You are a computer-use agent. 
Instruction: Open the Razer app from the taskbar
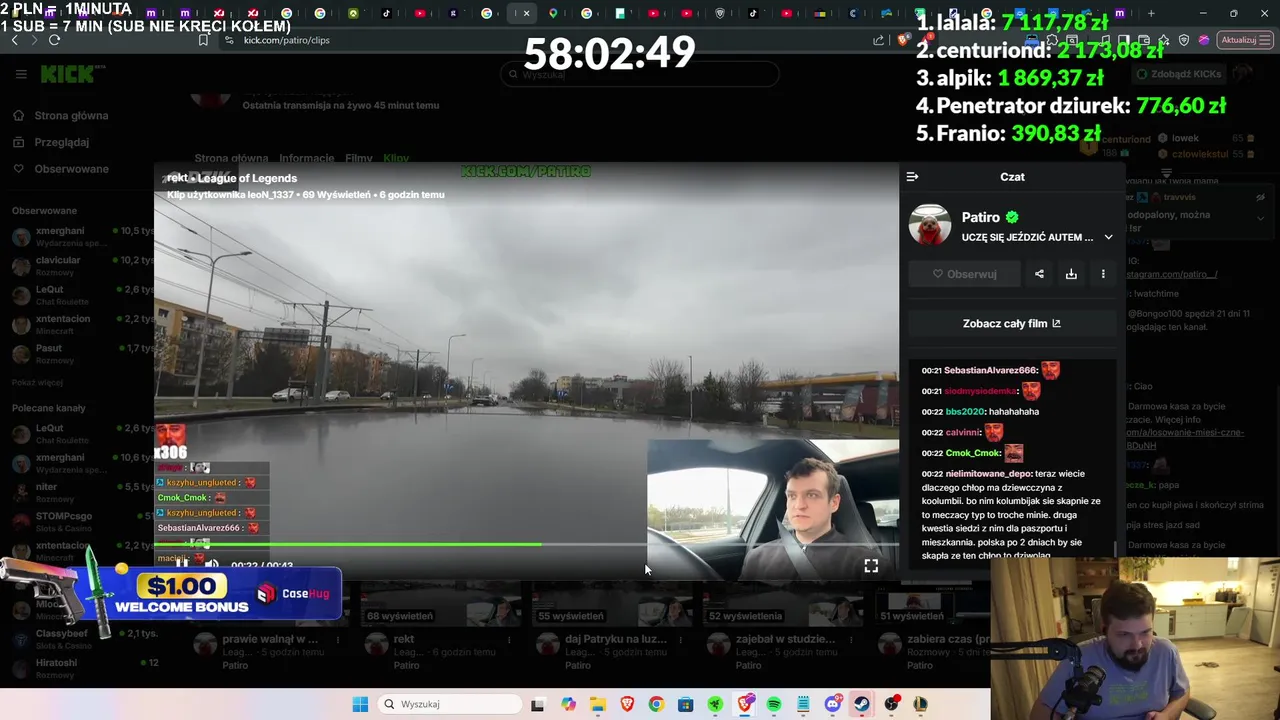click(x=715, y=704)
